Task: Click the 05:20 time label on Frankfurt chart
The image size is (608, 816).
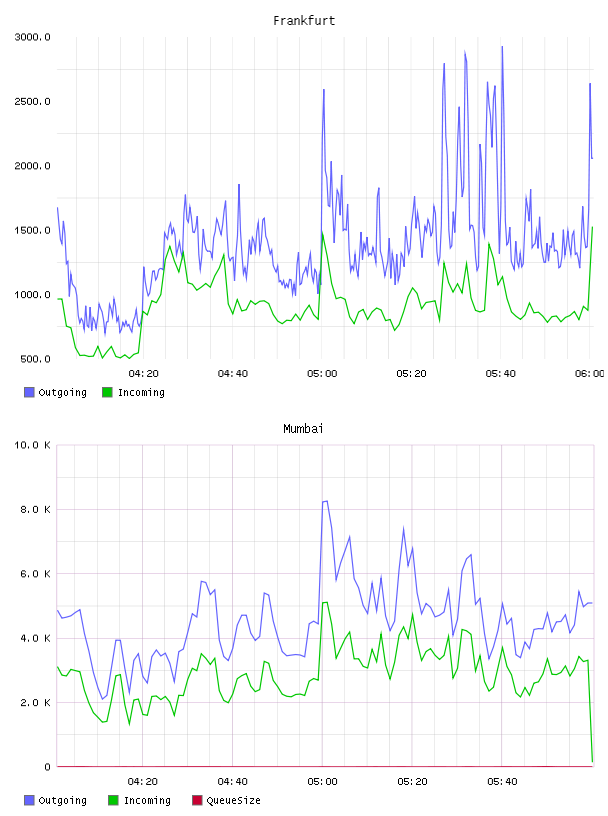Action: 411,374
